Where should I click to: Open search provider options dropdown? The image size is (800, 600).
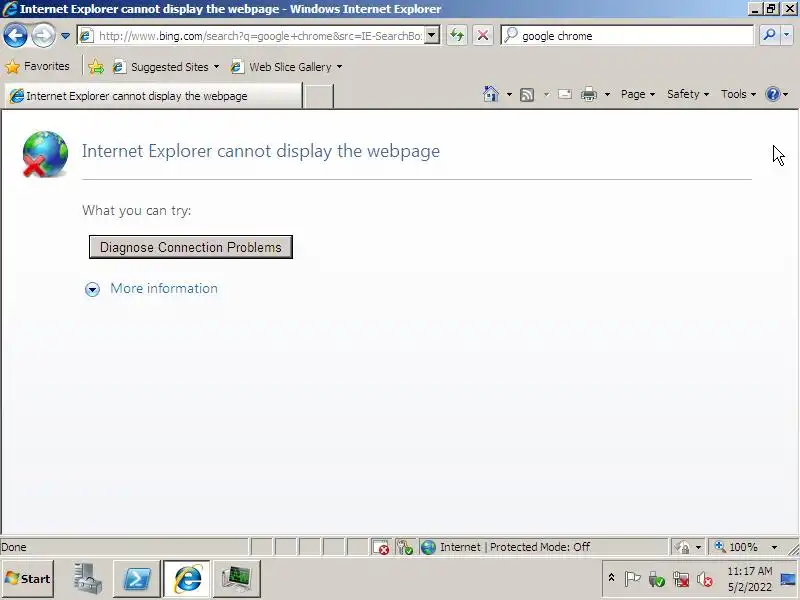click(x=786, y=36)
